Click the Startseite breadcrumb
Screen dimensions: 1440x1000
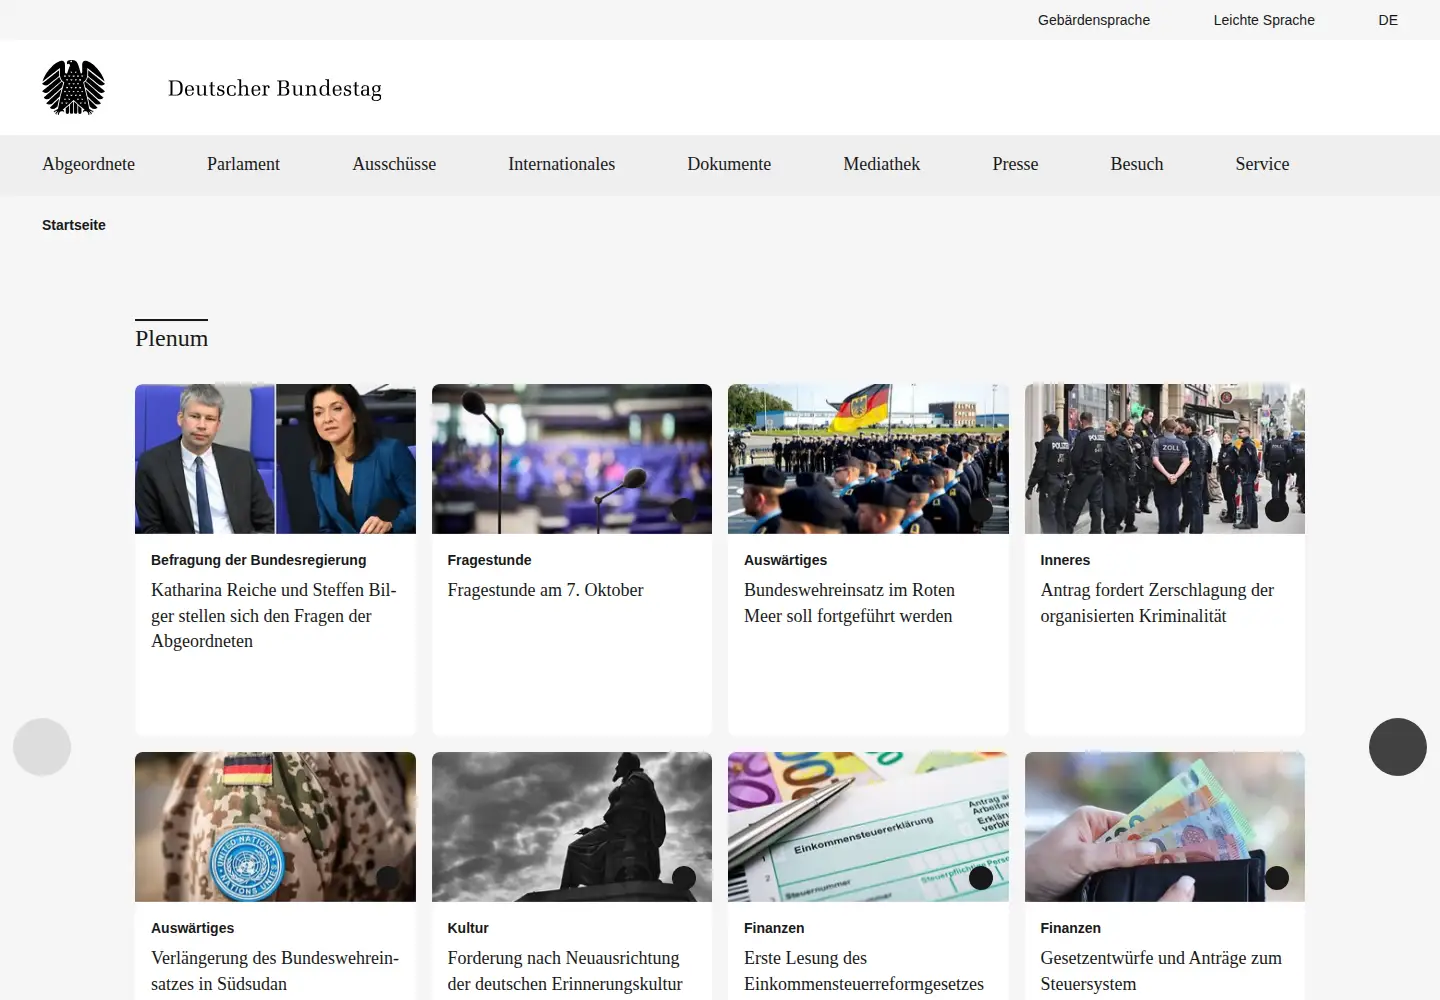(74, 225)
